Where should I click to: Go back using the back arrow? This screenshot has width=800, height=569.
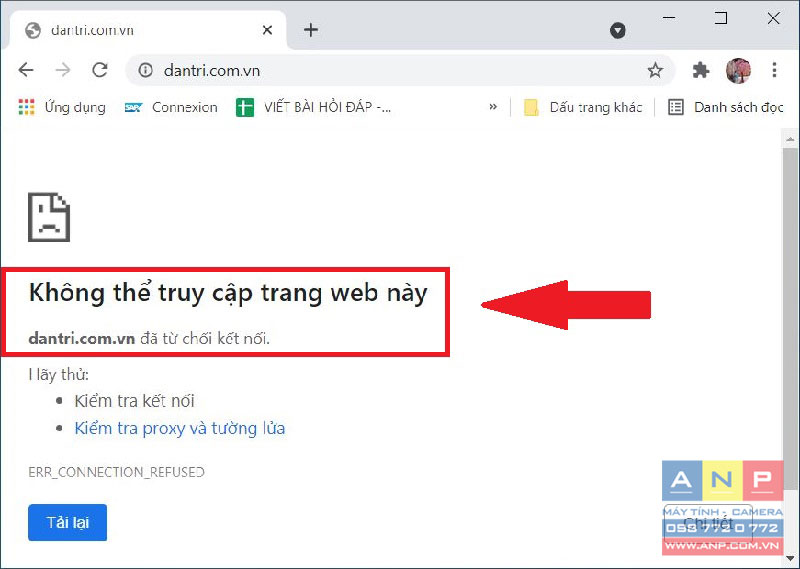click(26, 70)
